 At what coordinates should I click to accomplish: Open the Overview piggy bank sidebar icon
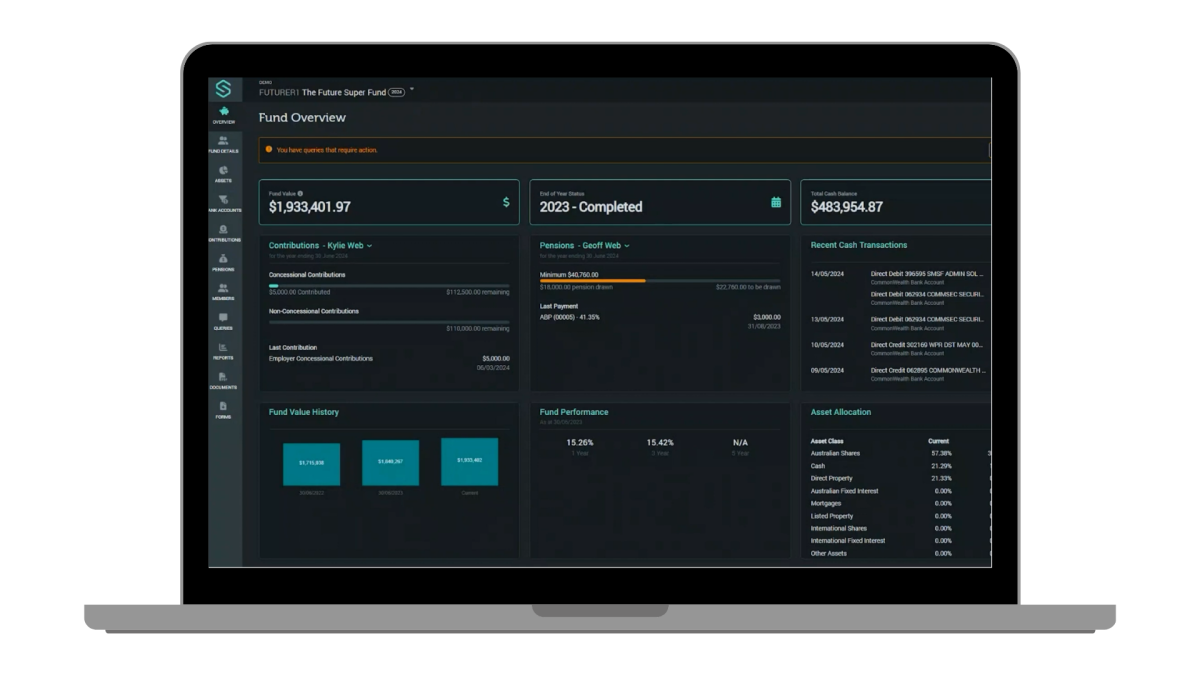click(x=224, y=112)
